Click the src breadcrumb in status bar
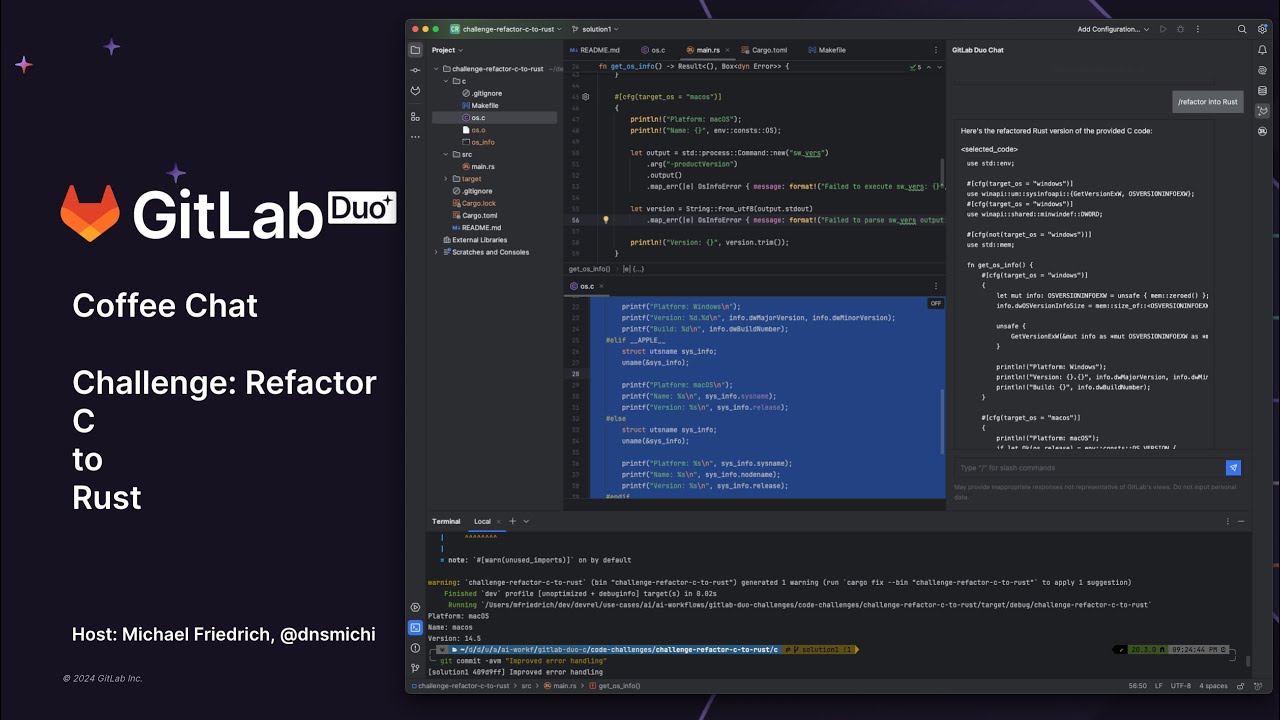 point(525,686)
